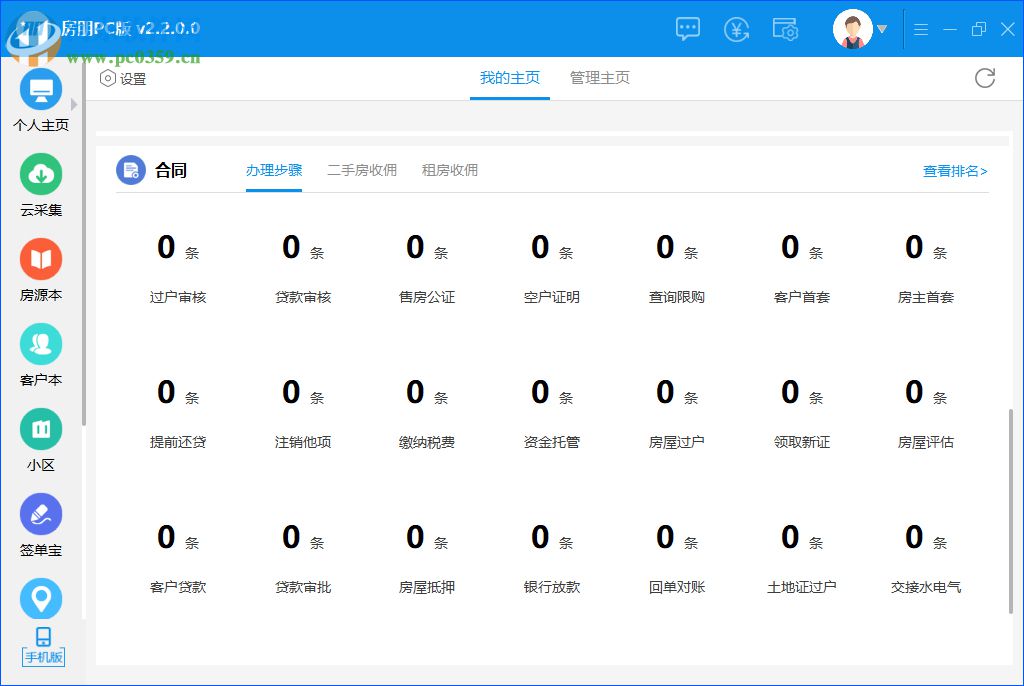The height and width of the screenshot is (686, 1024).
Task: Open the 设置 settings options
Action: click(x=123, y=77)
